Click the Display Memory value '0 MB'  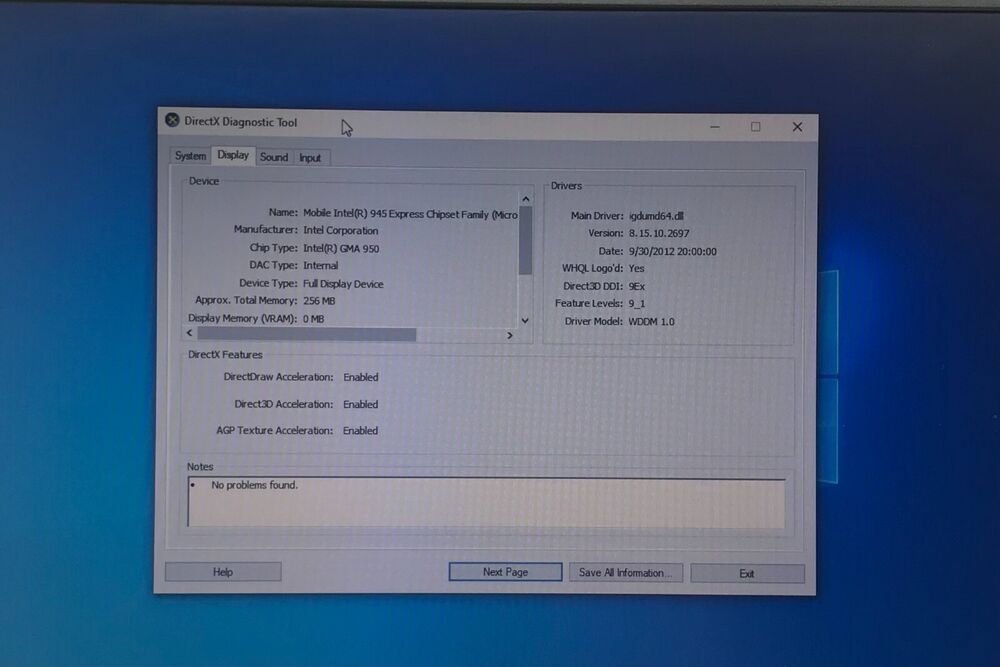314,319
